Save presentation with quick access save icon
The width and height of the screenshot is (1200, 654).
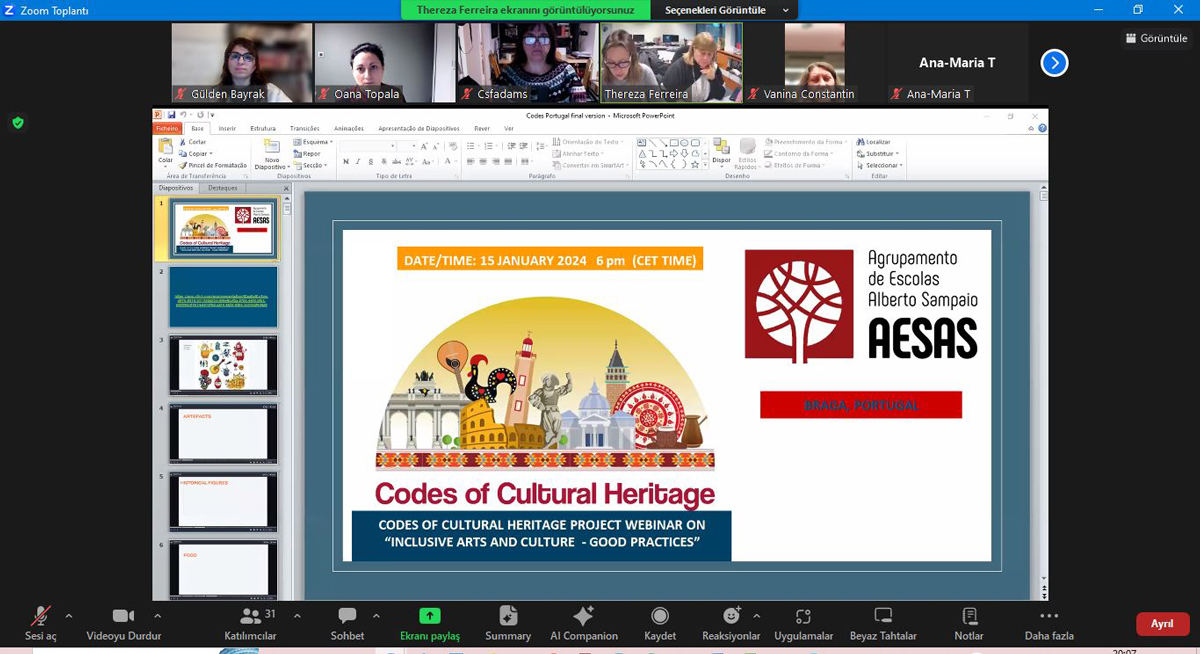click(x=172, y=115)
